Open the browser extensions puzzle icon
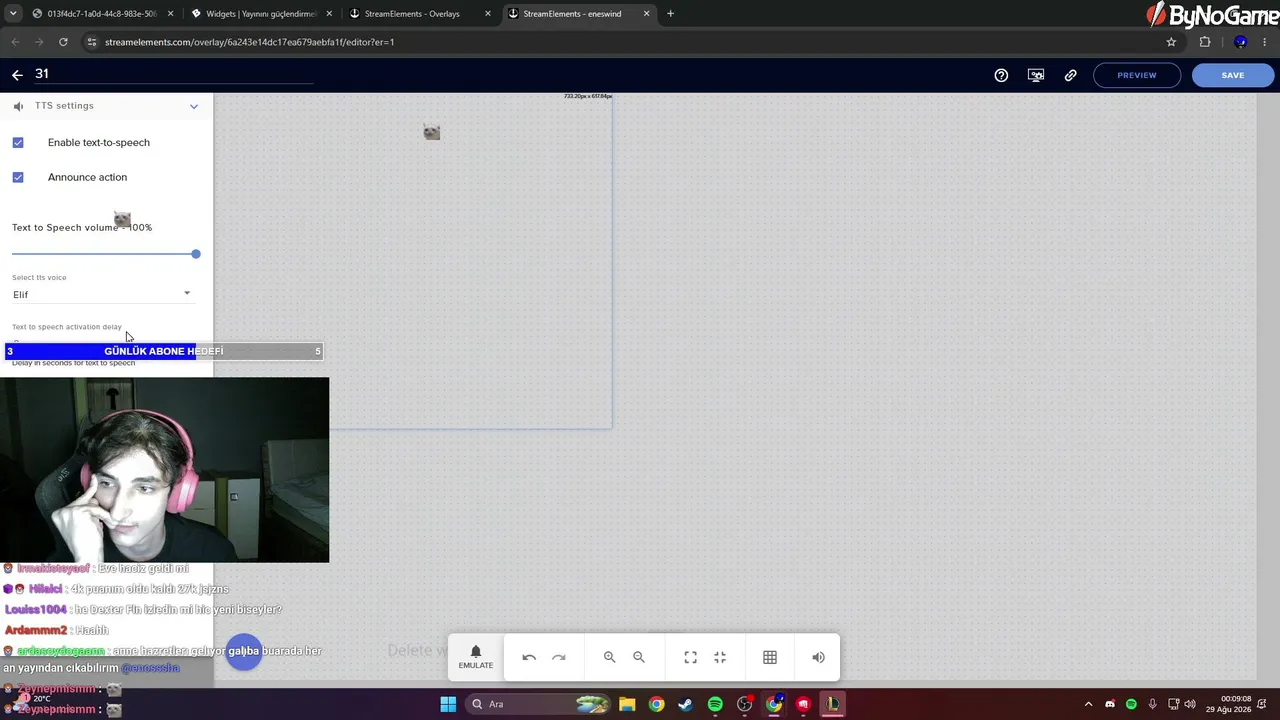The height and width of the screenshot is (720, 1280). pyautogui.click(x=1205, y=42)
